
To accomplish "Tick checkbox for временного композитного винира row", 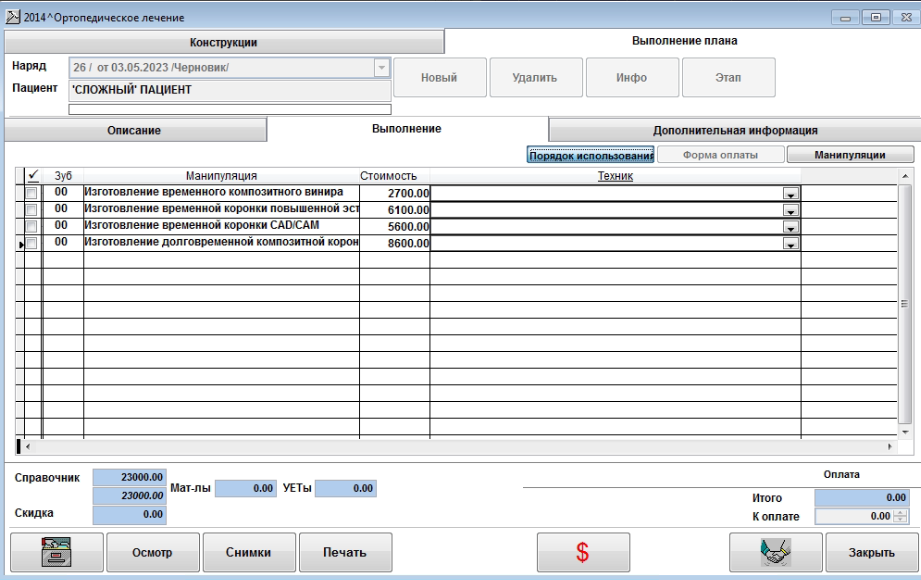I will tap(31, 193).
